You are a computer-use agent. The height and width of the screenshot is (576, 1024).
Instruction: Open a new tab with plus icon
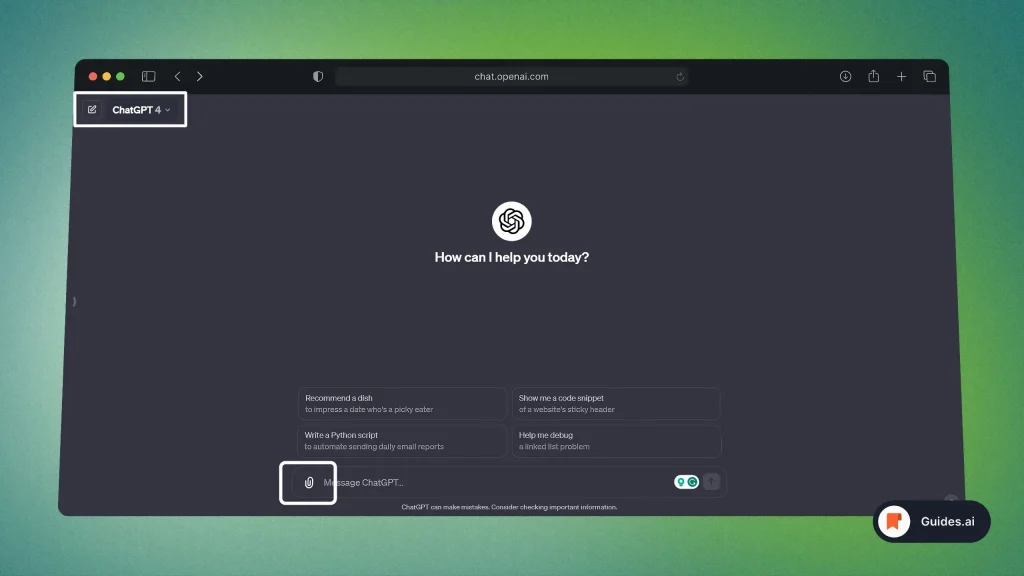[901, 76]
